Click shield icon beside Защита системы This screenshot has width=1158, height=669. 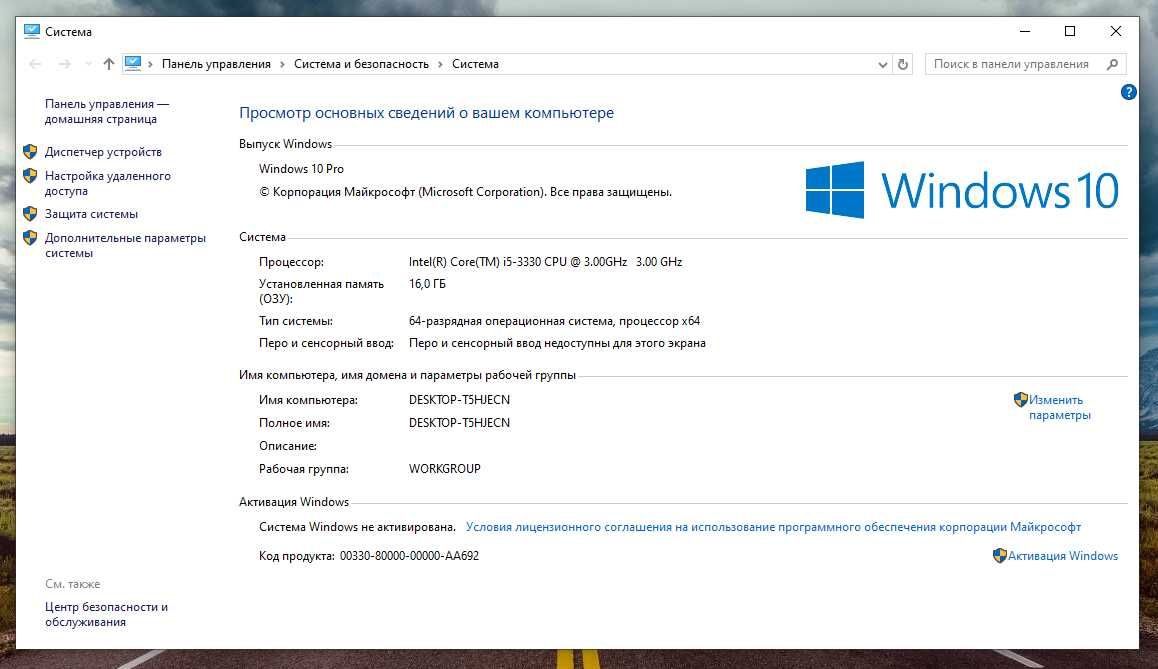pos(30,213)
